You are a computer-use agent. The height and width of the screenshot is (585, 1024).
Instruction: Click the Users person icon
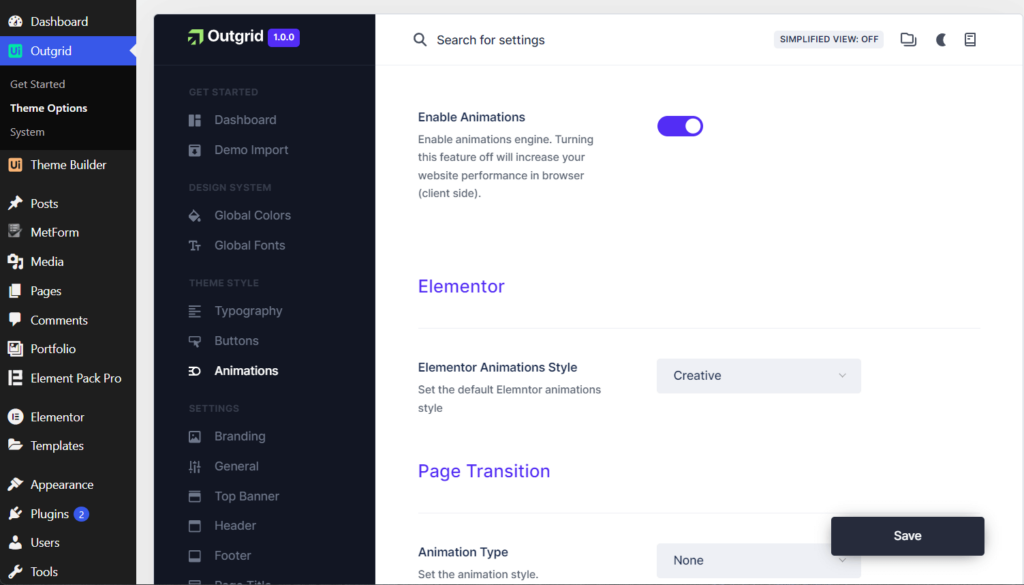[15, 543]
